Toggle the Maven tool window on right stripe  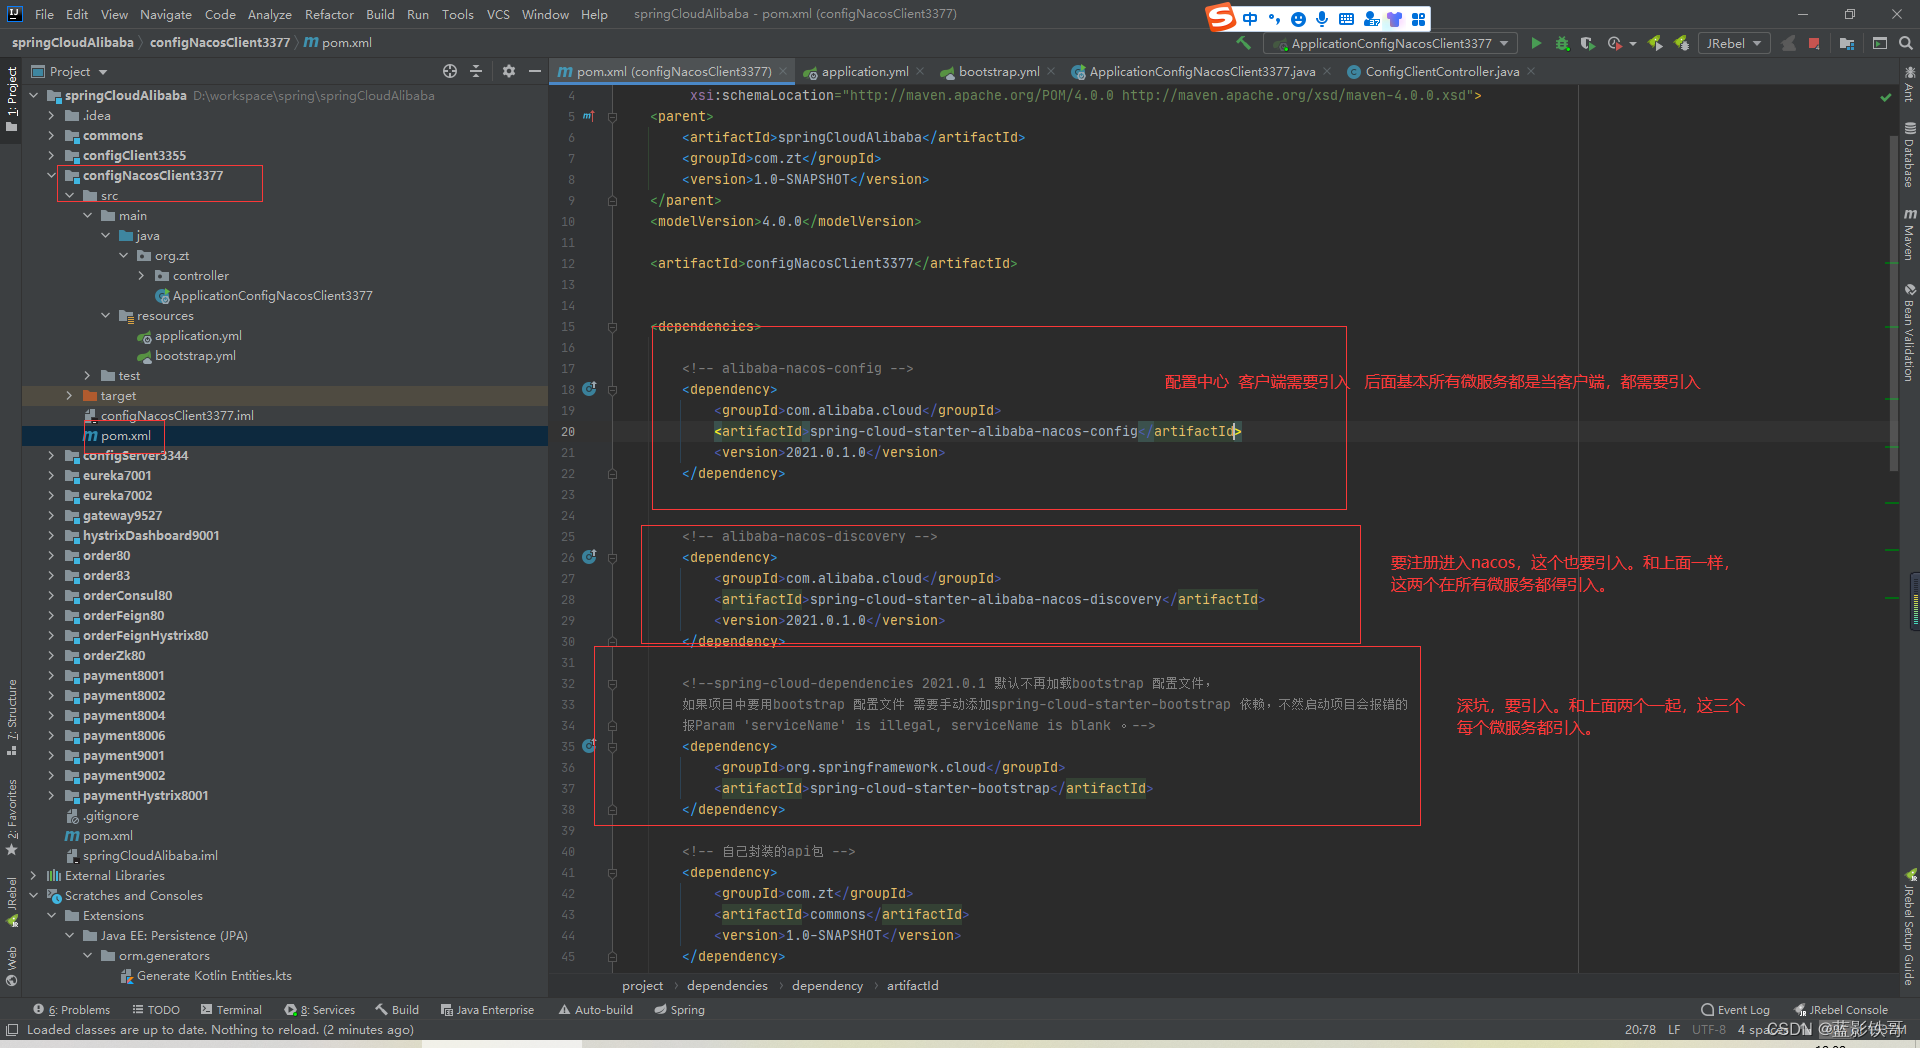(1909, 234)
